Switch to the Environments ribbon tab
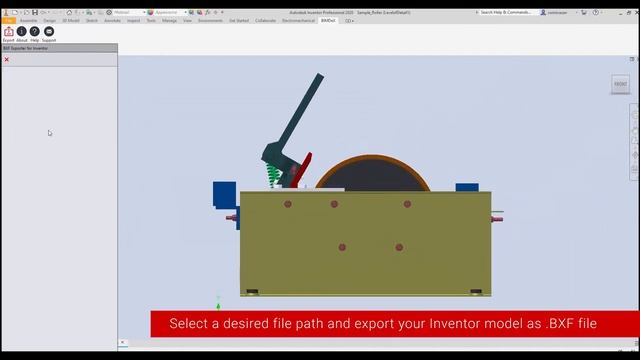 click(x=211, y=20)
